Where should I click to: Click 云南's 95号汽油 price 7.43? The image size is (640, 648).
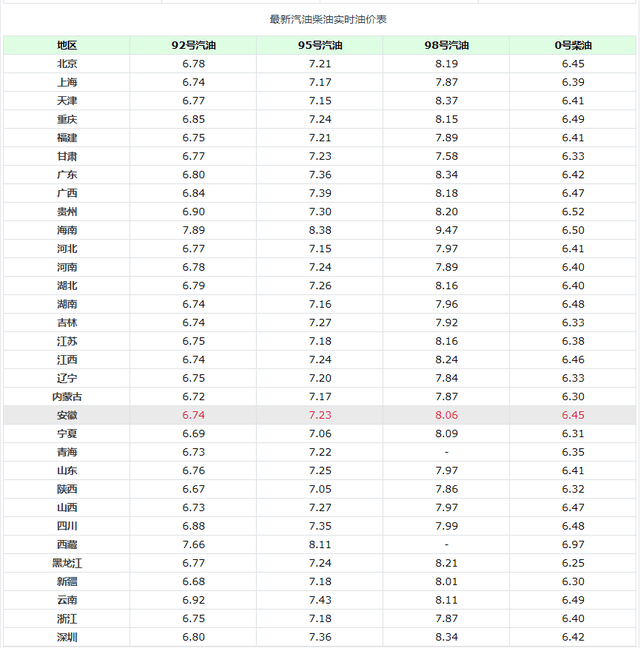point(320,600)
